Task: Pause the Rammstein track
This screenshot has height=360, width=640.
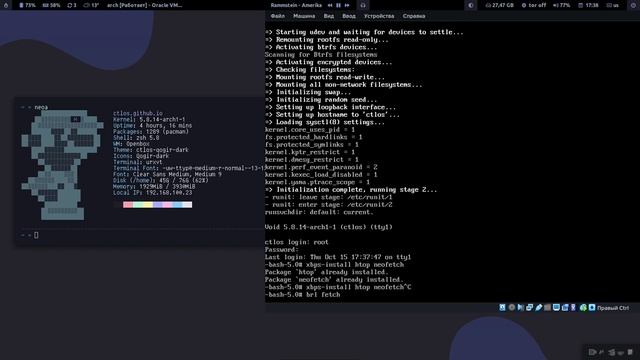Action: tap(338, 5)
